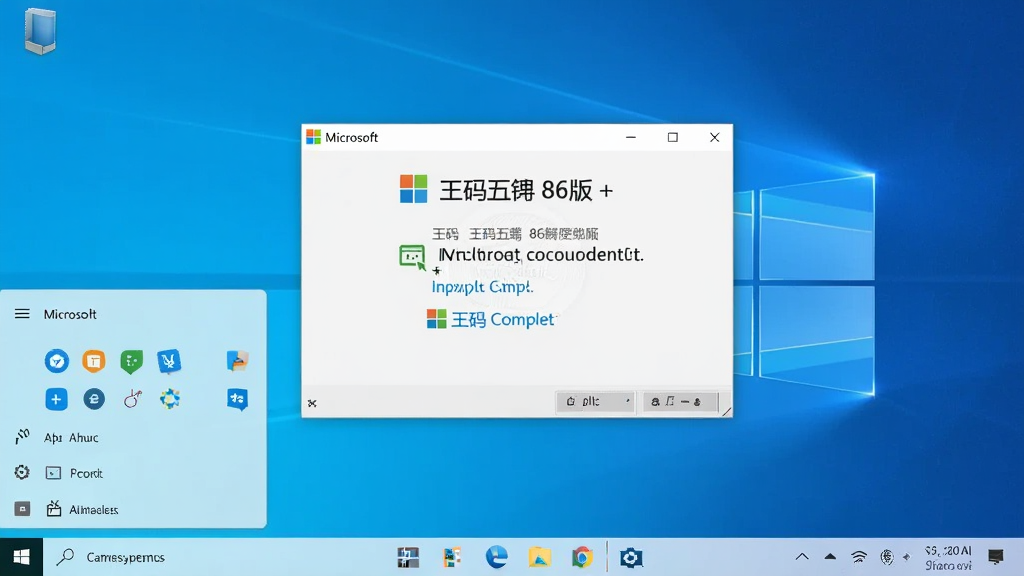Viewport: 1024px width, 576px height.
Task: Click the dialog's resize grip corner
Action: pos(726,411)
